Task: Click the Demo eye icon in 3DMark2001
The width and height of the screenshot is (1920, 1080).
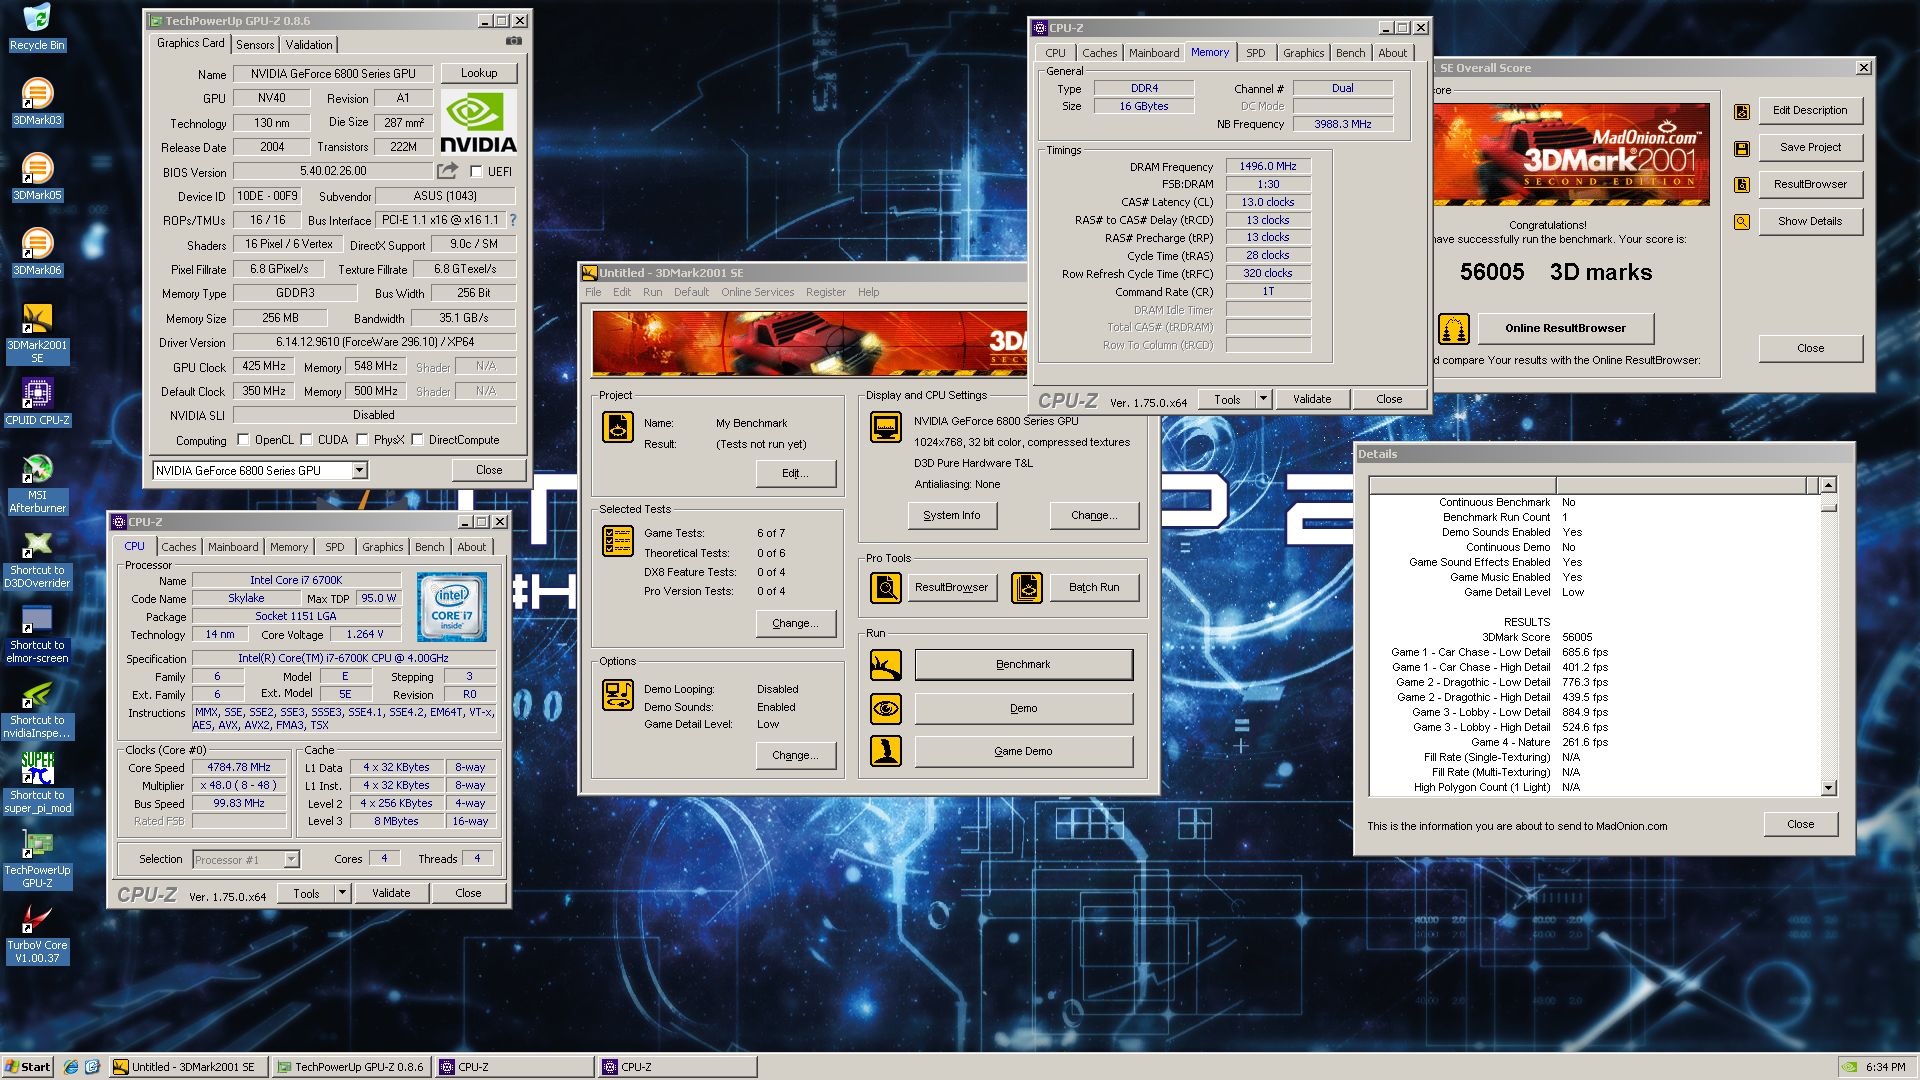Action: coord(885,708)
